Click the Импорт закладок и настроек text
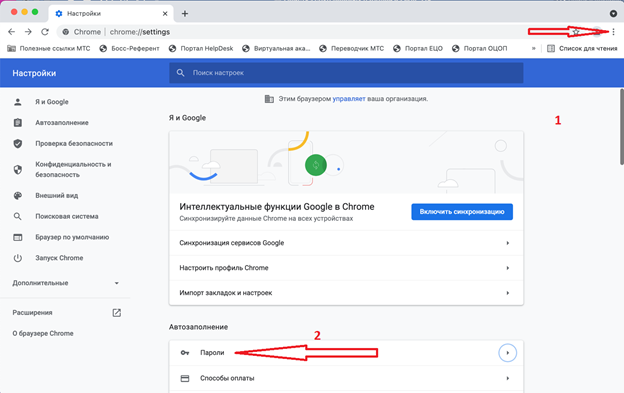The image size is (624, 393). [x=226, y=293]
